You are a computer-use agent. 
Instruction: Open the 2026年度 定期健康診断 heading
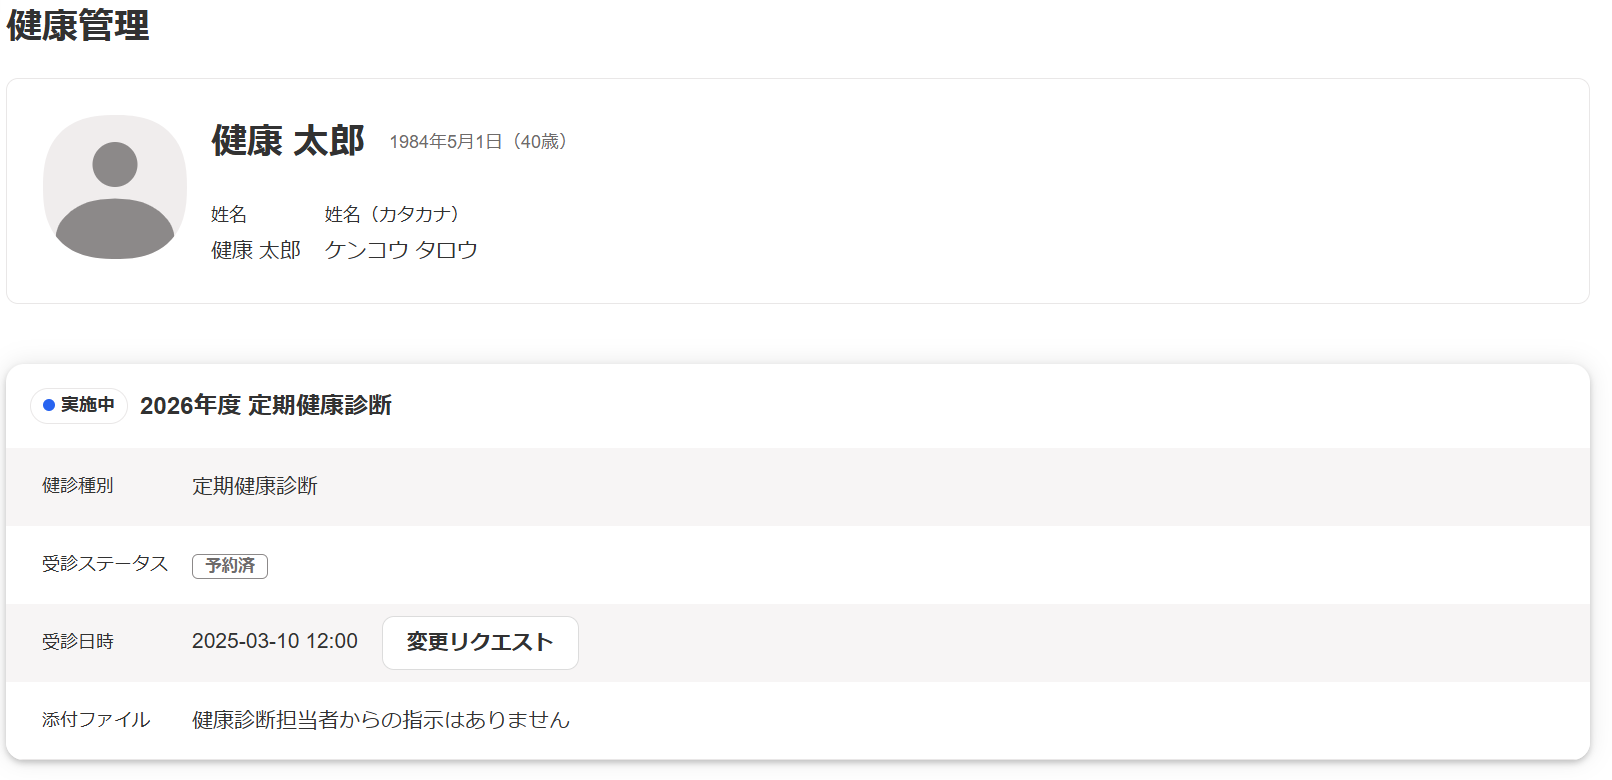pos(266,405)
